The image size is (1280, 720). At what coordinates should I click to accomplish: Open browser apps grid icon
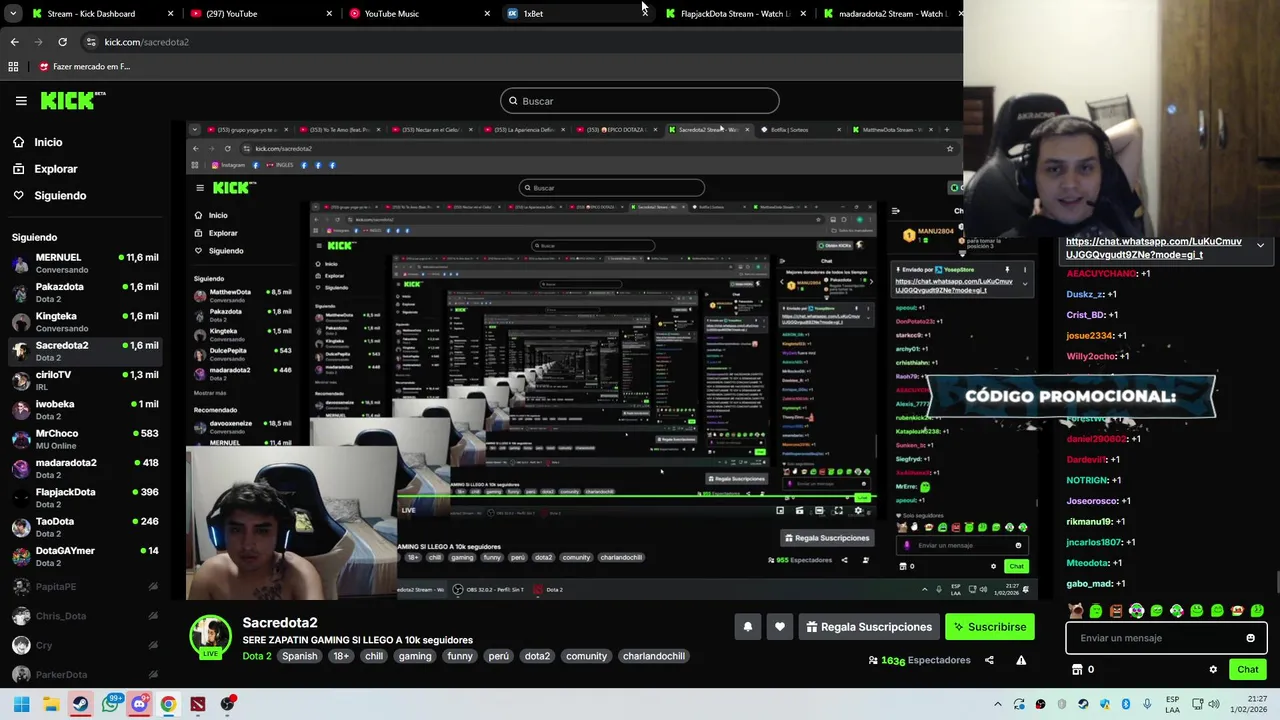pyautogui.click(x=13, y=67)
